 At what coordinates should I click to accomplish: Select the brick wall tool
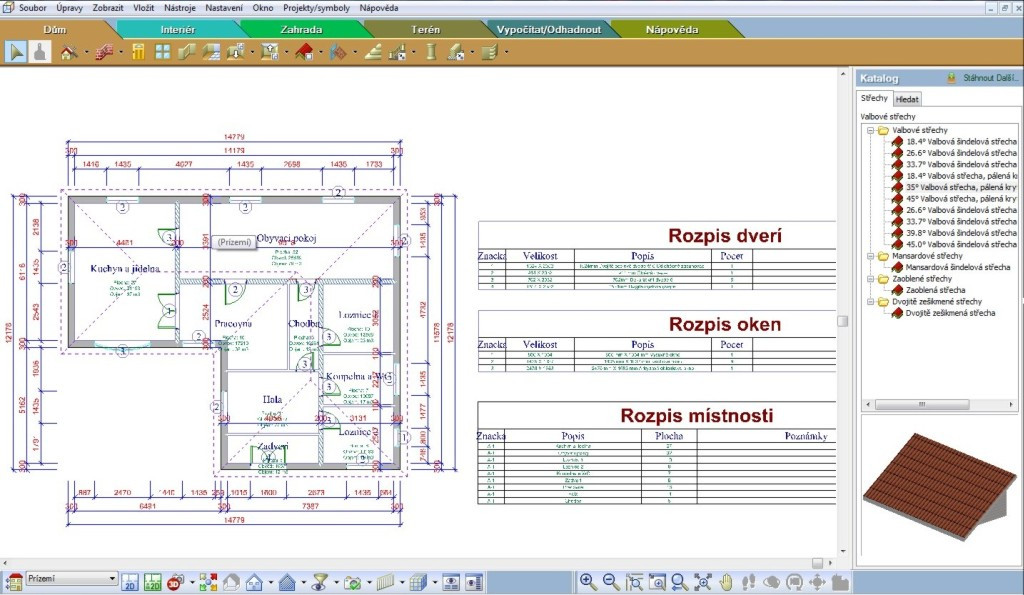click(104, 52)
